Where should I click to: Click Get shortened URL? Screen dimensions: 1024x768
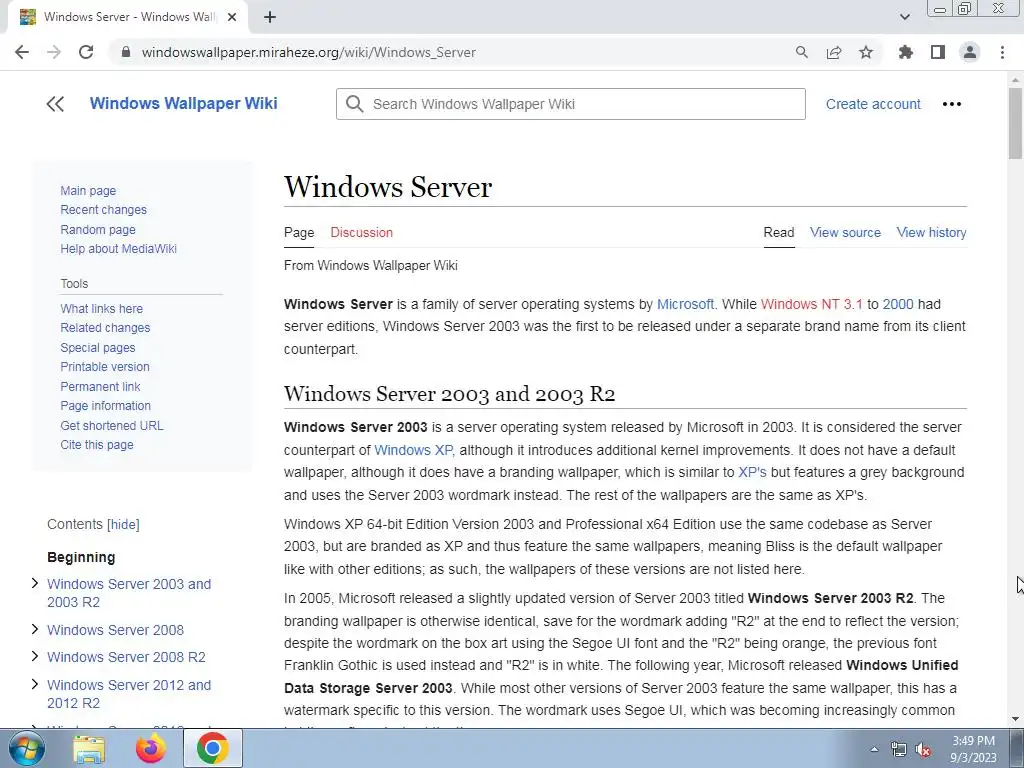pyautogui.click(x=112, y=426)
